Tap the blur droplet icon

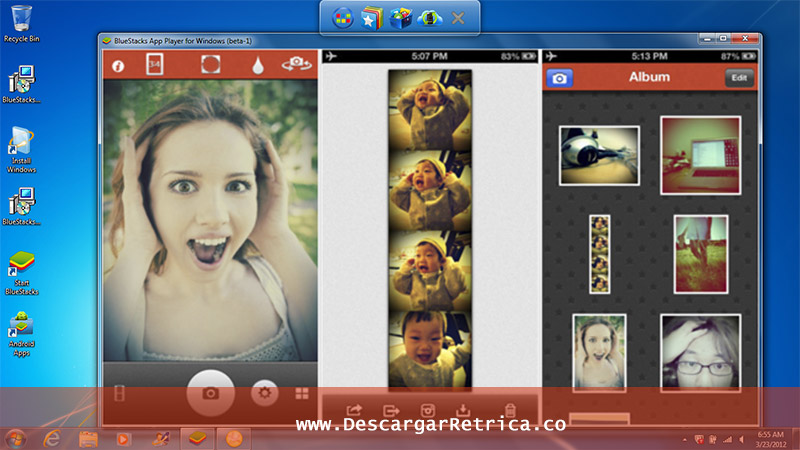pos(258,65)
